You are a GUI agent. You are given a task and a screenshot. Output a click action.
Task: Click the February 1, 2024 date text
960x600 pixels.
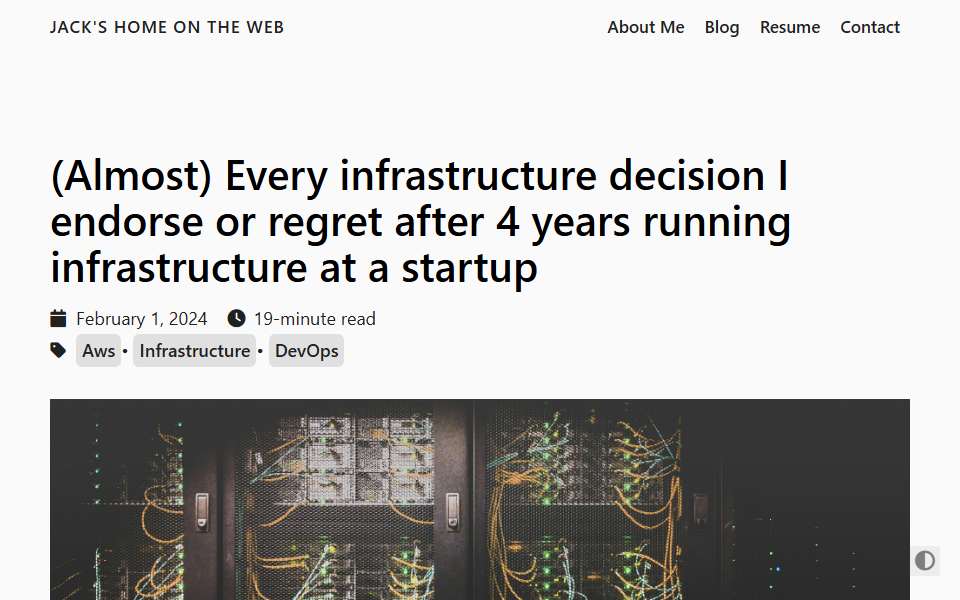click(x=141, y=319)
